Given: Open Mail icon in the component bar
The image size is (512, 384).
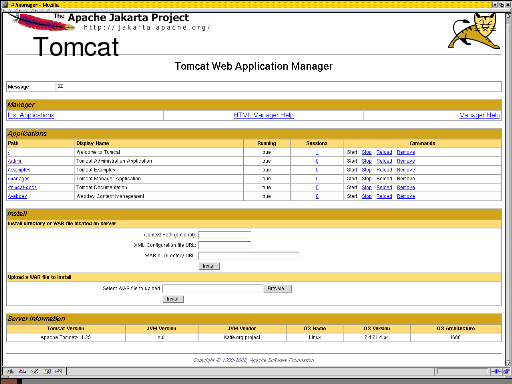Looking at the screenshot, I should click(x=22, y=371).
